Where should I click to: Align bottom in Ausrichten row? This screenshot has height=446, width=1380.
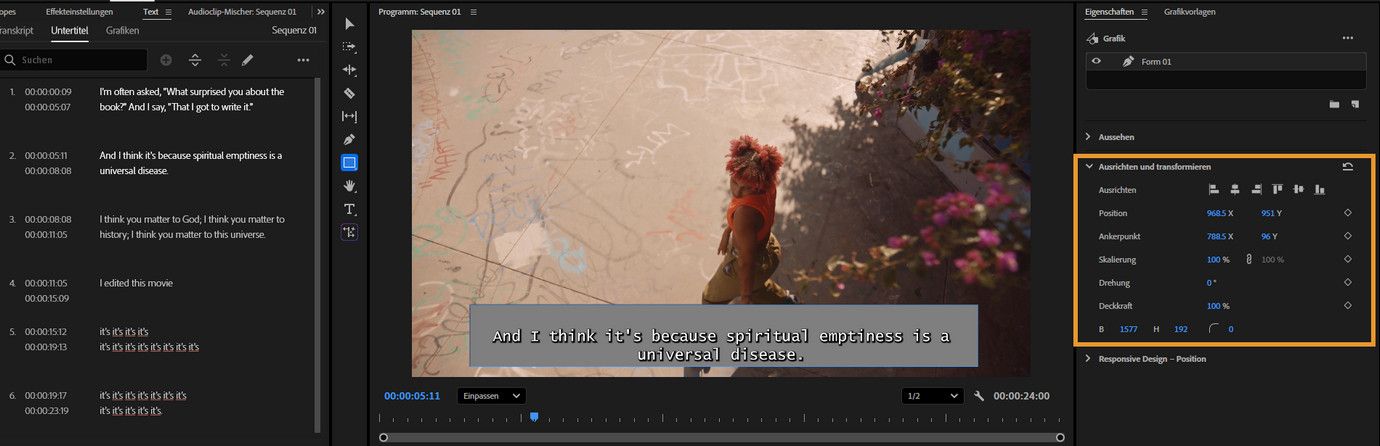1319,189
